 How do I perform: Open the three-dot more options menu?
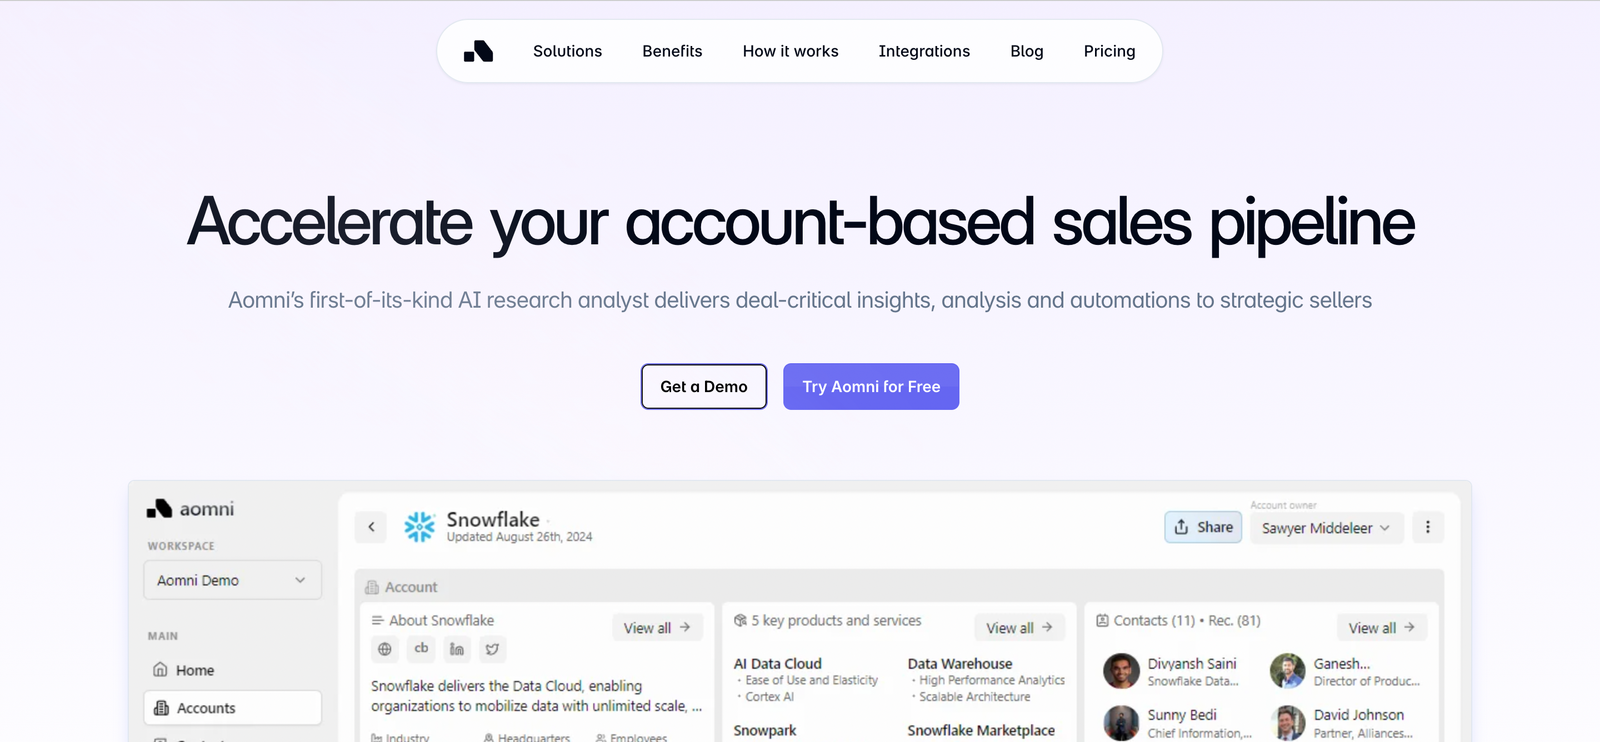point(1428,527)
